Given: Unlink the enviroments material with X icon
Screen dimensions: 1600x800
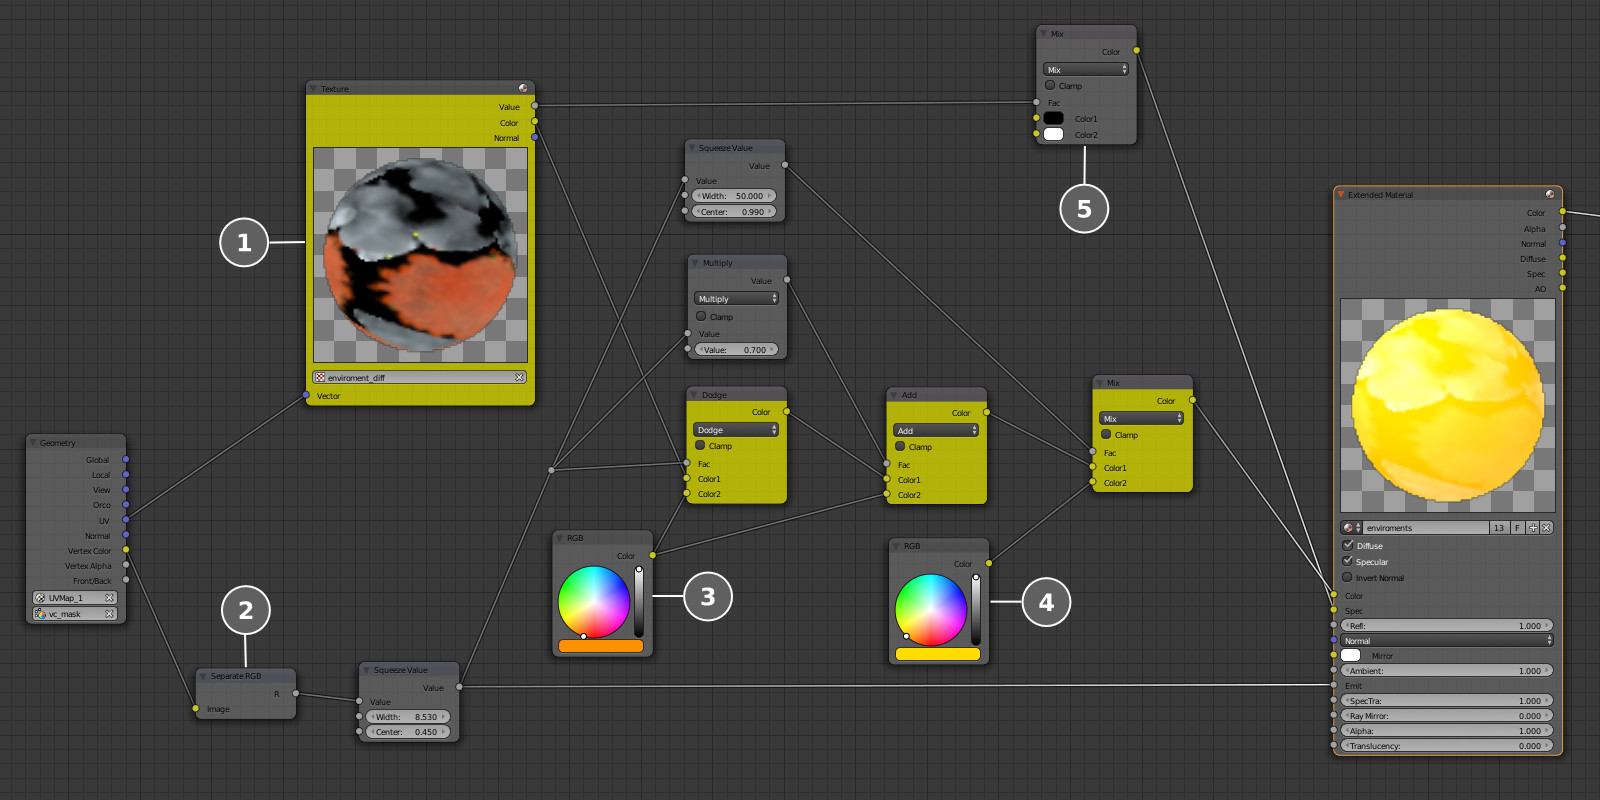Looking at the screenshot, I should [x=1547, y=527].
